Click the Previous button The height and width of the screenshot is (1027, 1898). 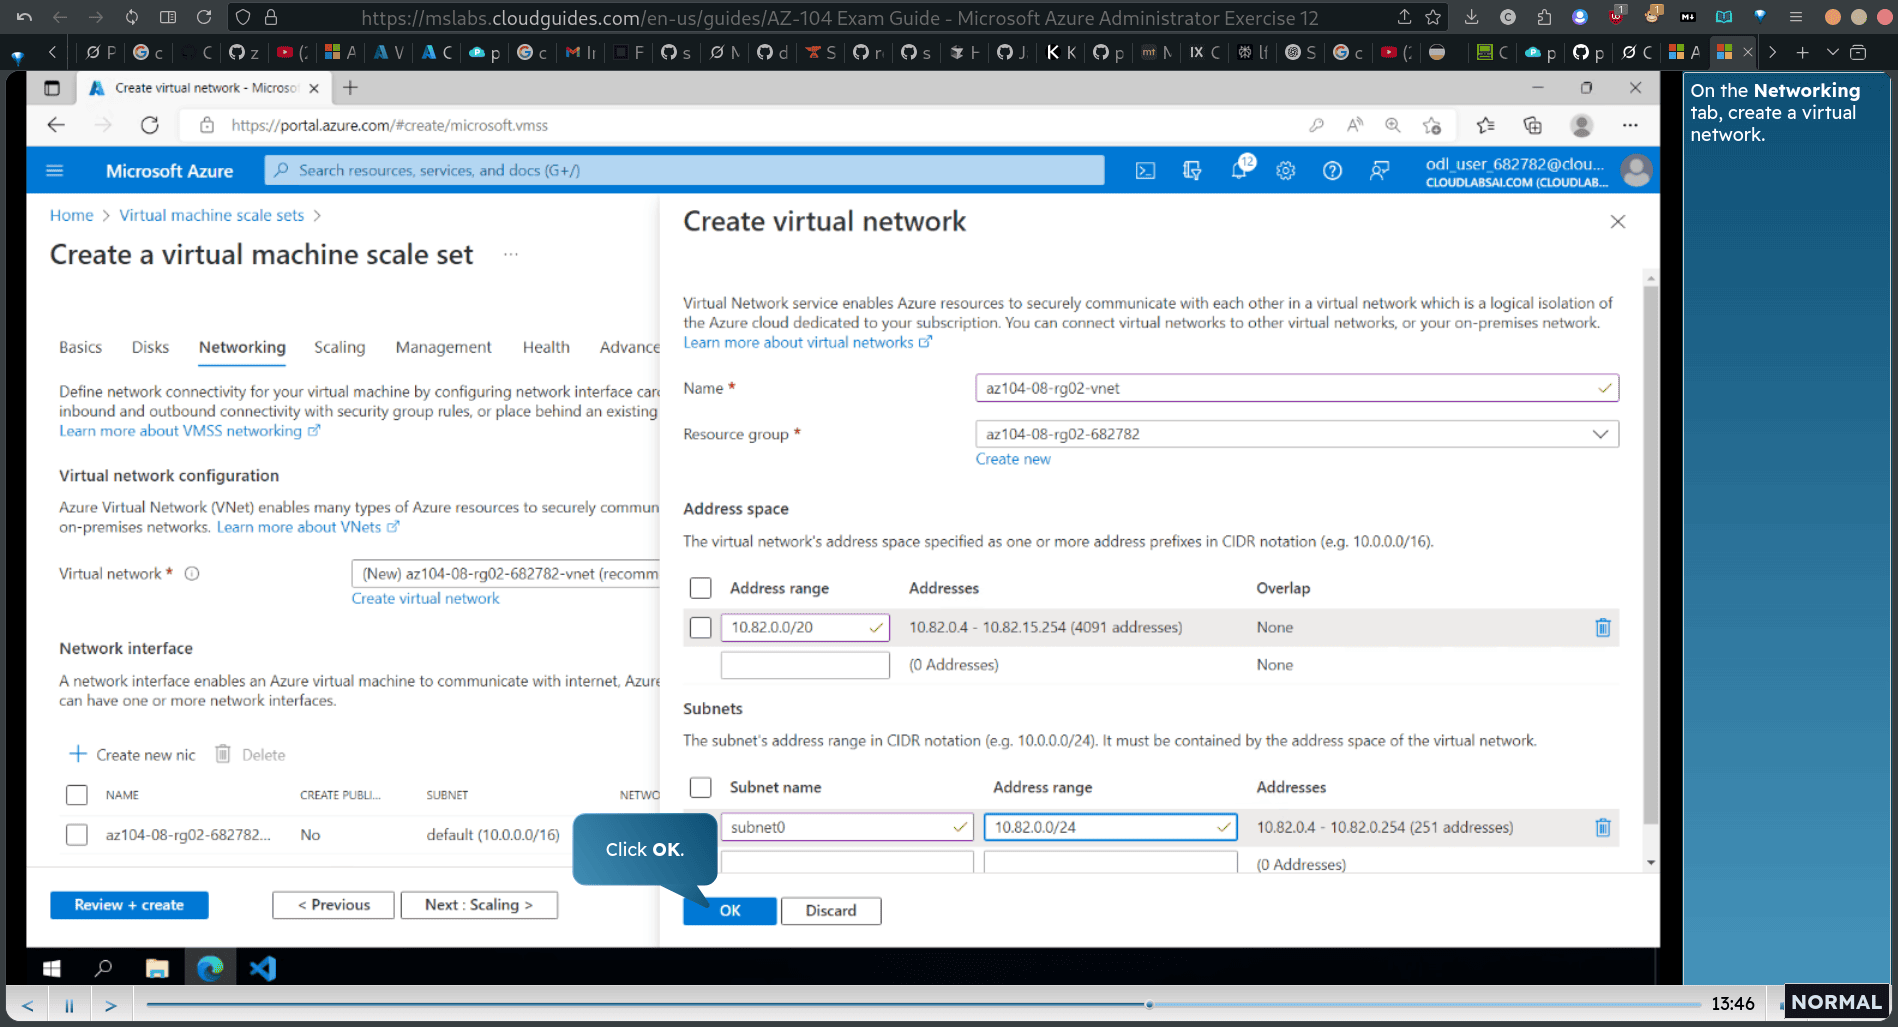click(333, 905)
